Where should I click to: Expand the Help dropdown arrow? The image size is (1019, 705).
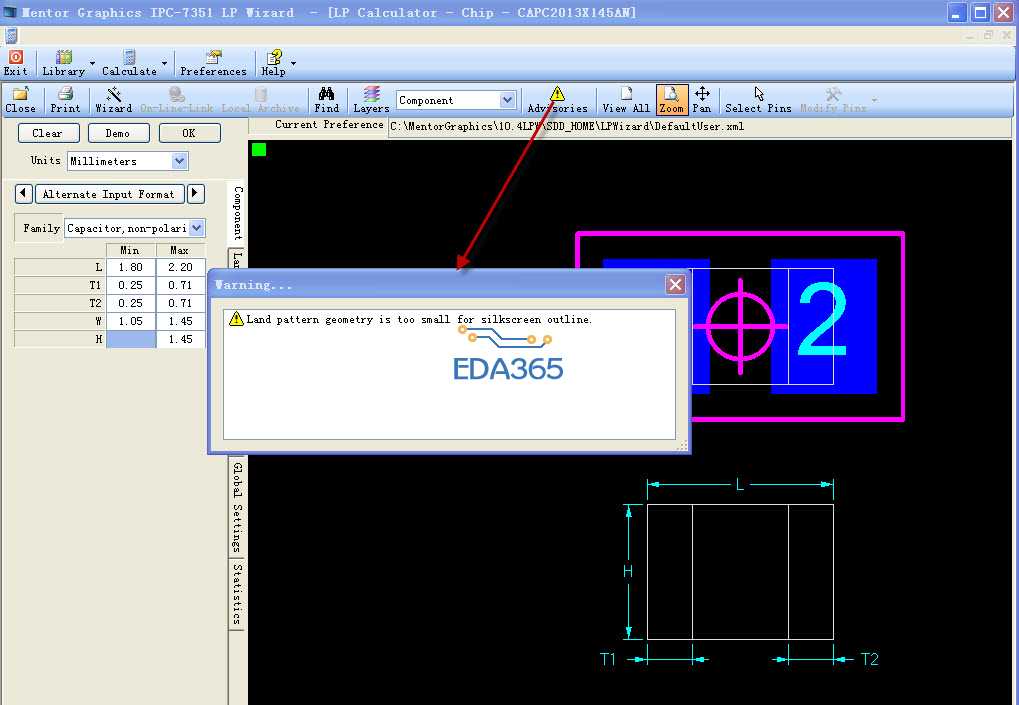tap(294, 63)
